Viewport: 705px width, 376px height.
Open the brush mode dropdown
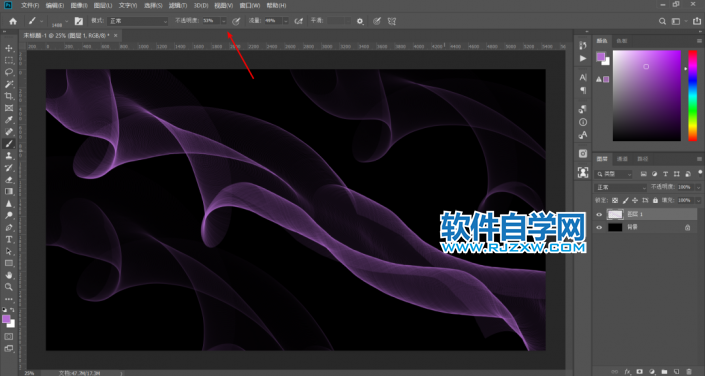(x=138, y=21)
